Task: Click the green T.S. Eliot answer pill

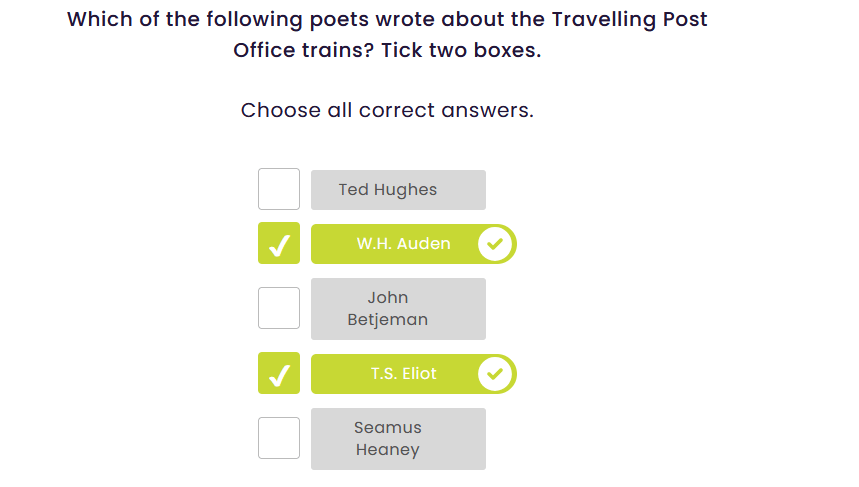Action: click(403, 374)
